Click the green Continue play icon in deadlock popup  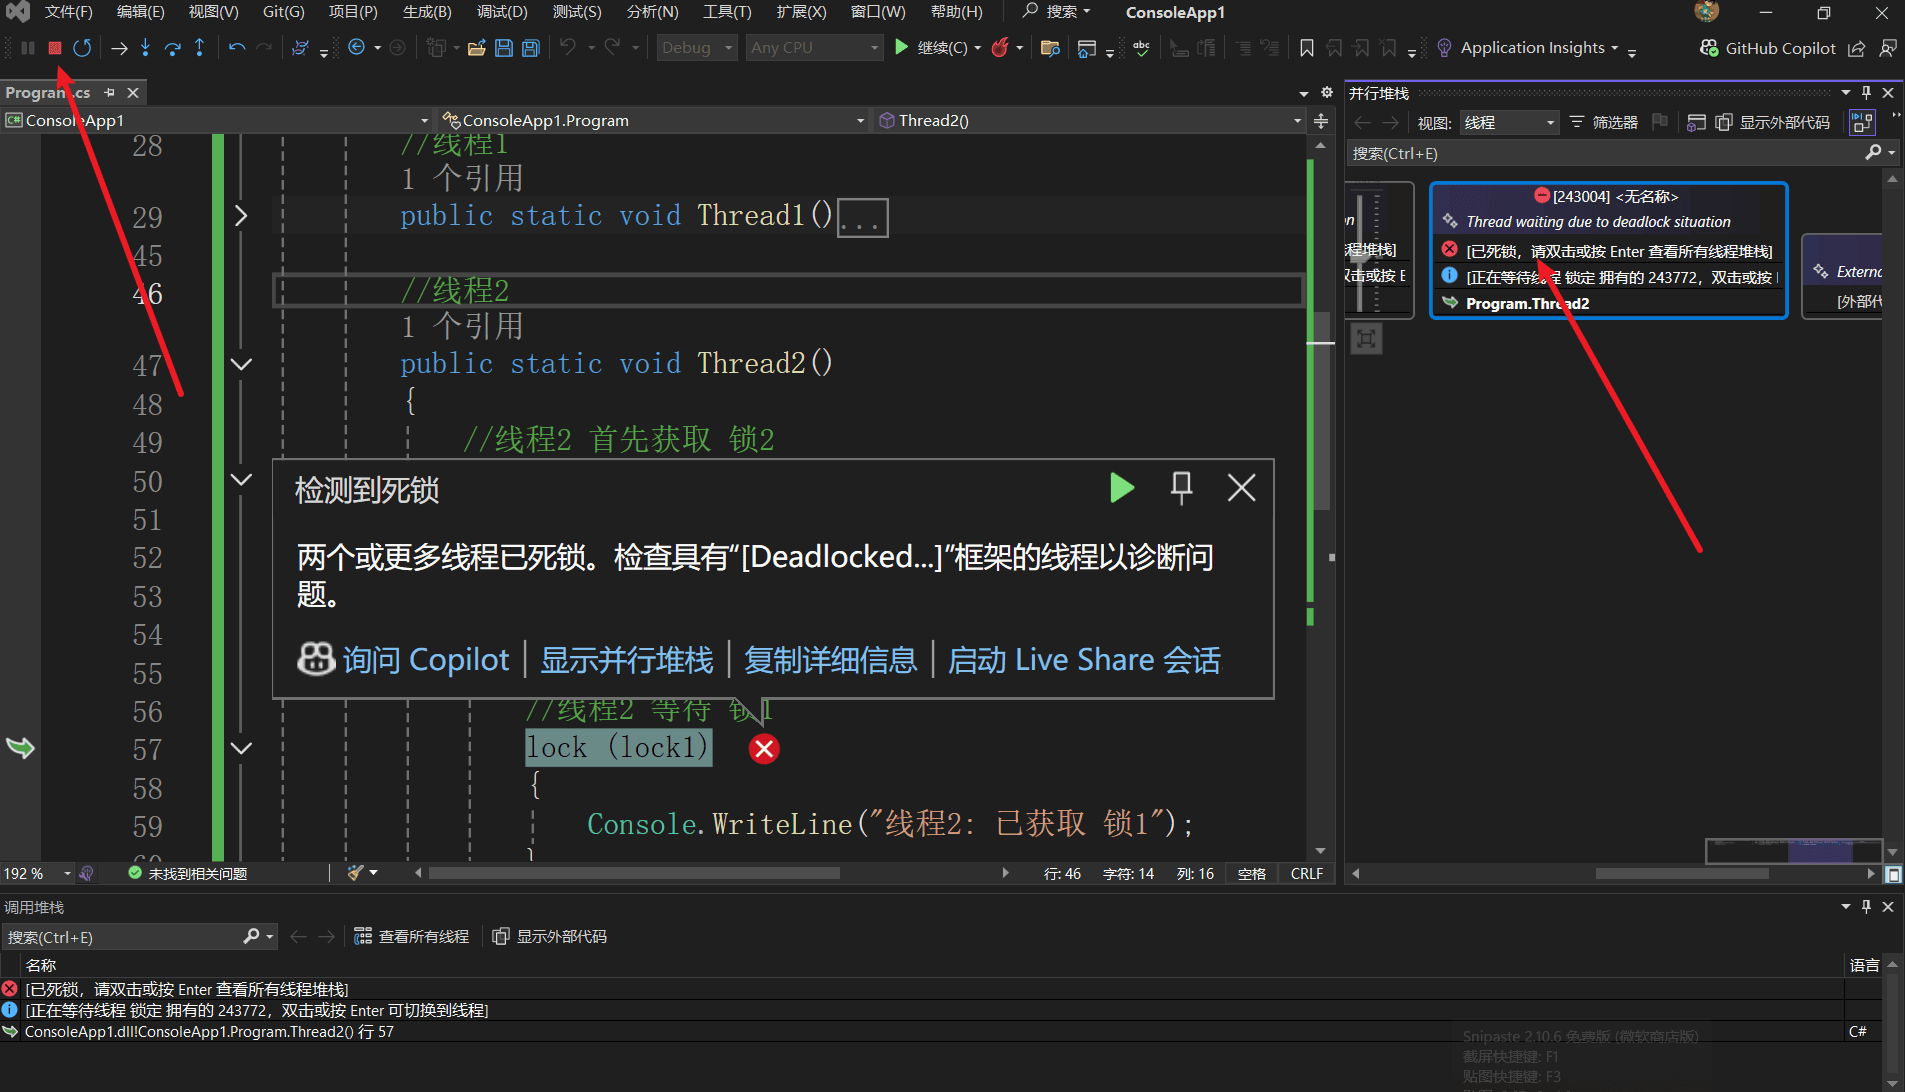click(x=1122, y=488)
